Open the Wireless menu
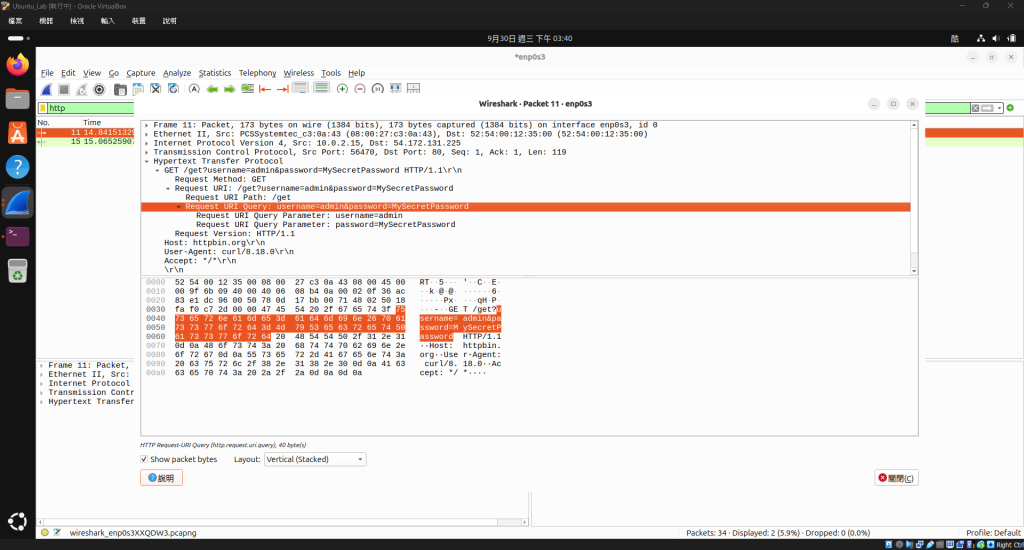Viewport: 1024px width, 550px height. [298, 73]
